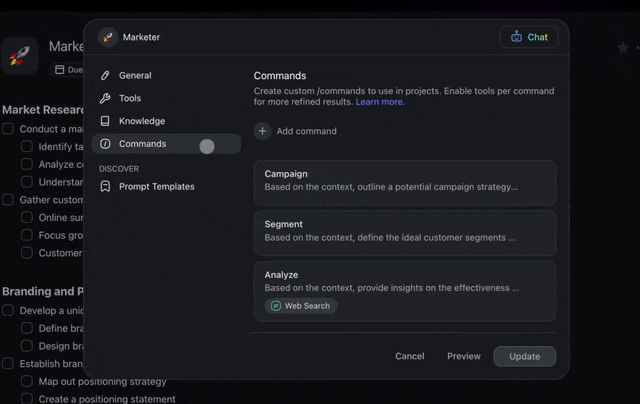
Task: Click the Marketer agent avatar icon
Action: click(x=108, y=37)
